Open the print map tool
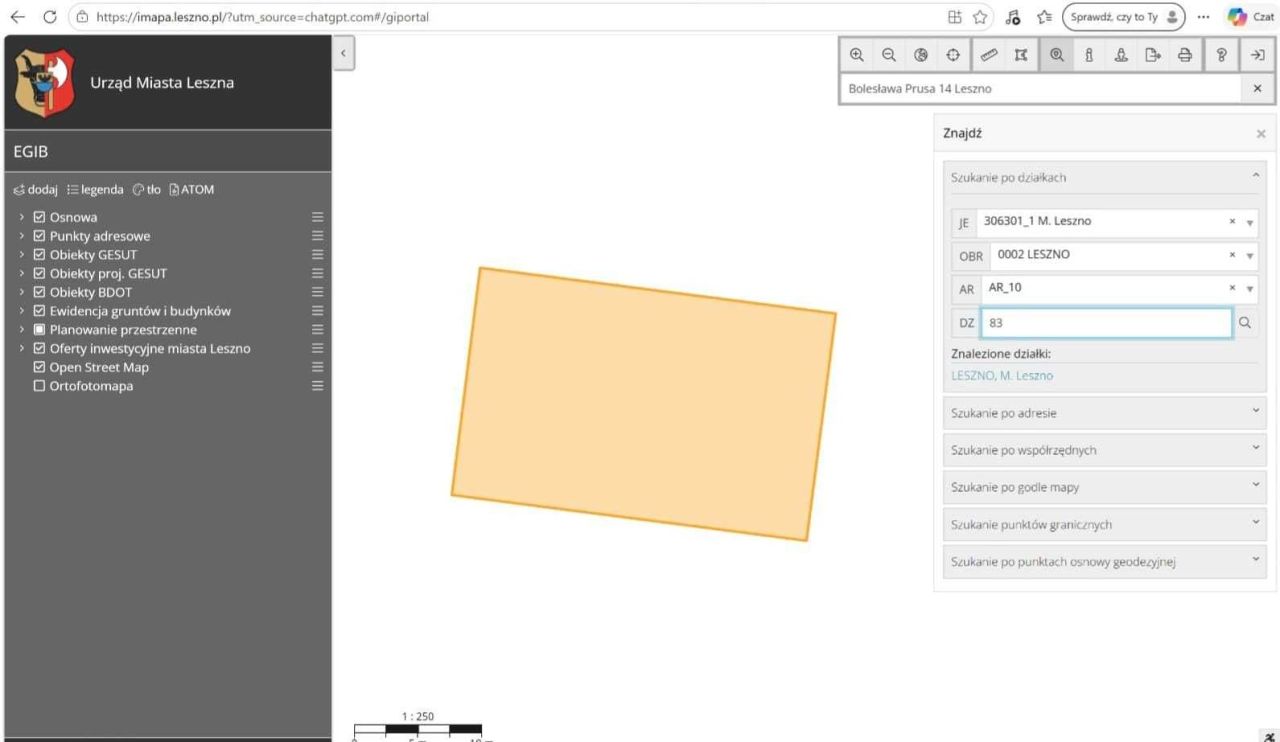Viewport: 1280px width, 742px height. coord(1185,56)
